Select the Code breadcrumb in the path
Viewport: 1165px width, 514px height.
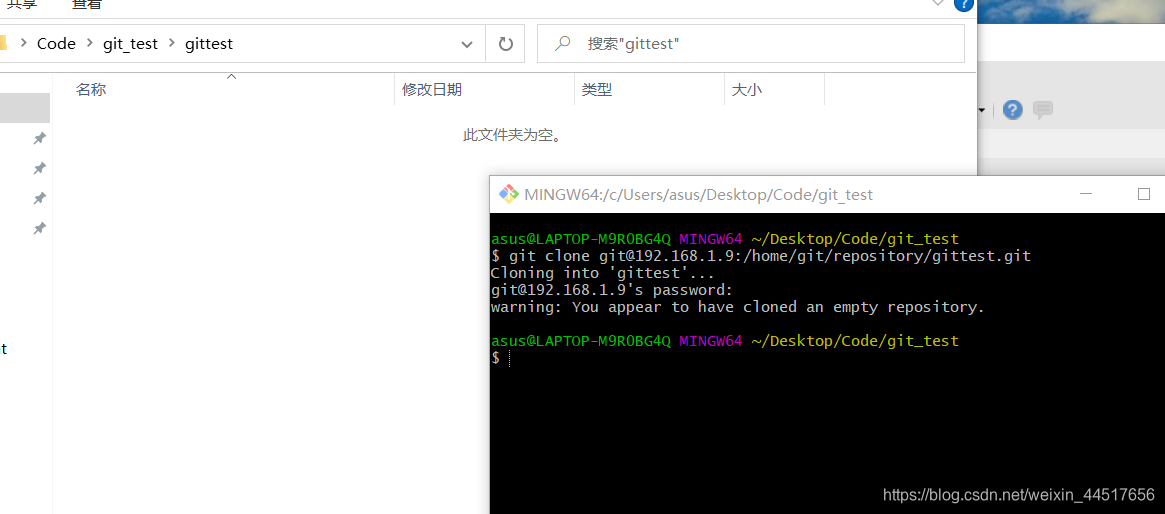[x=56, y=44]
